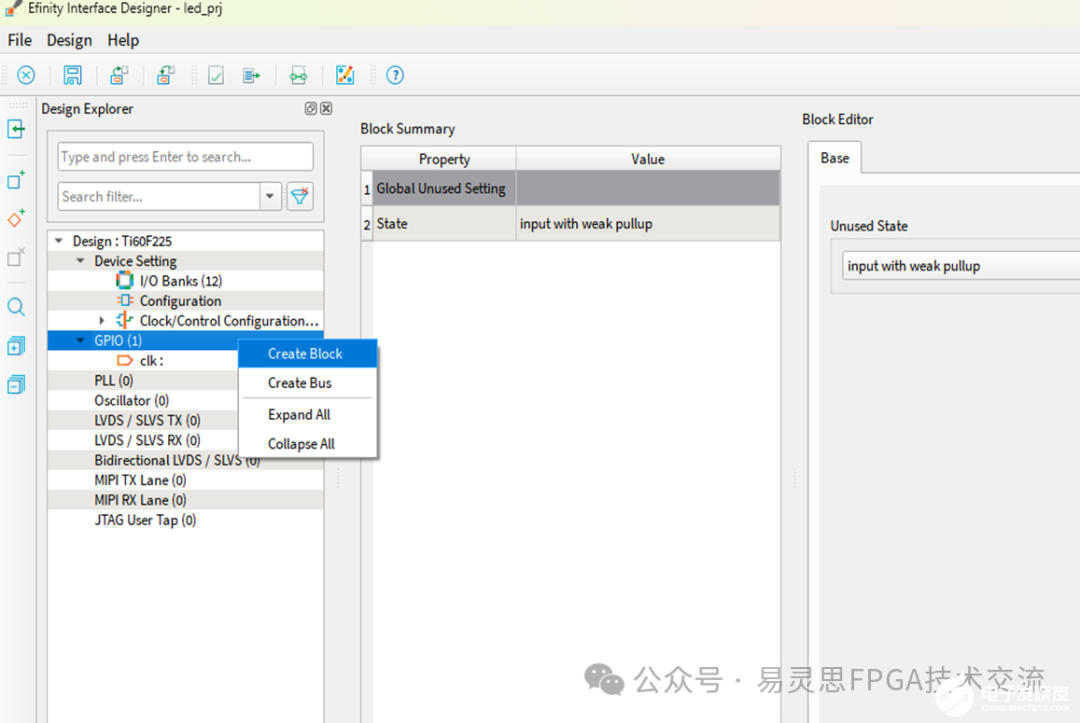Click the Value column header
Image resolution: width=1080 pixels, height=723 pixels.
(x=648, y=159)
